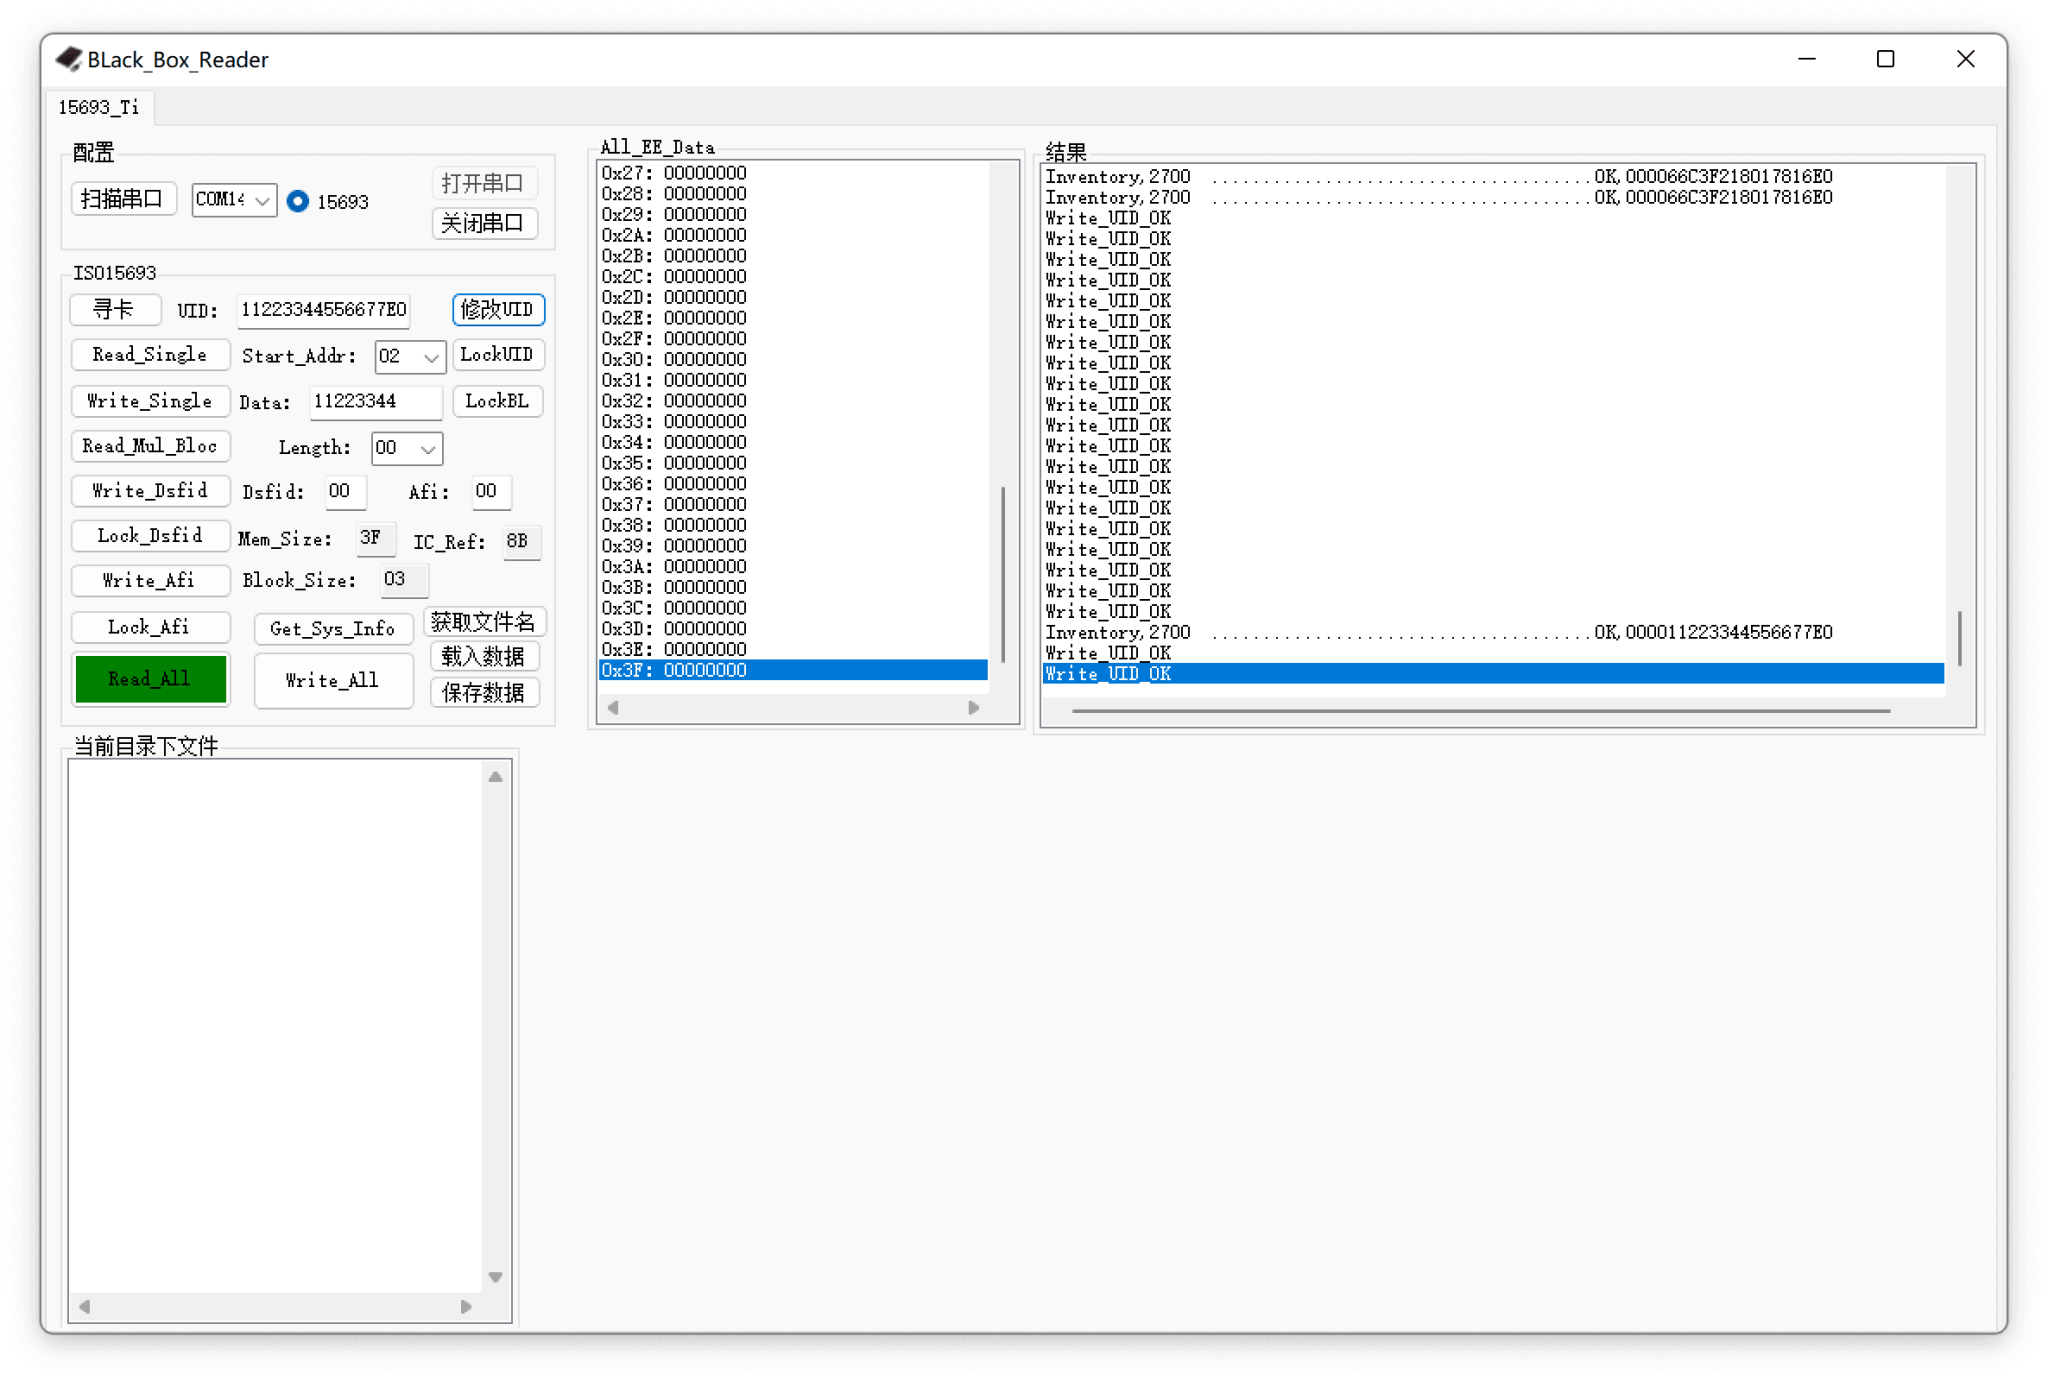Select the 15693 radio button

pyautogui.click(x=298, y=200)
